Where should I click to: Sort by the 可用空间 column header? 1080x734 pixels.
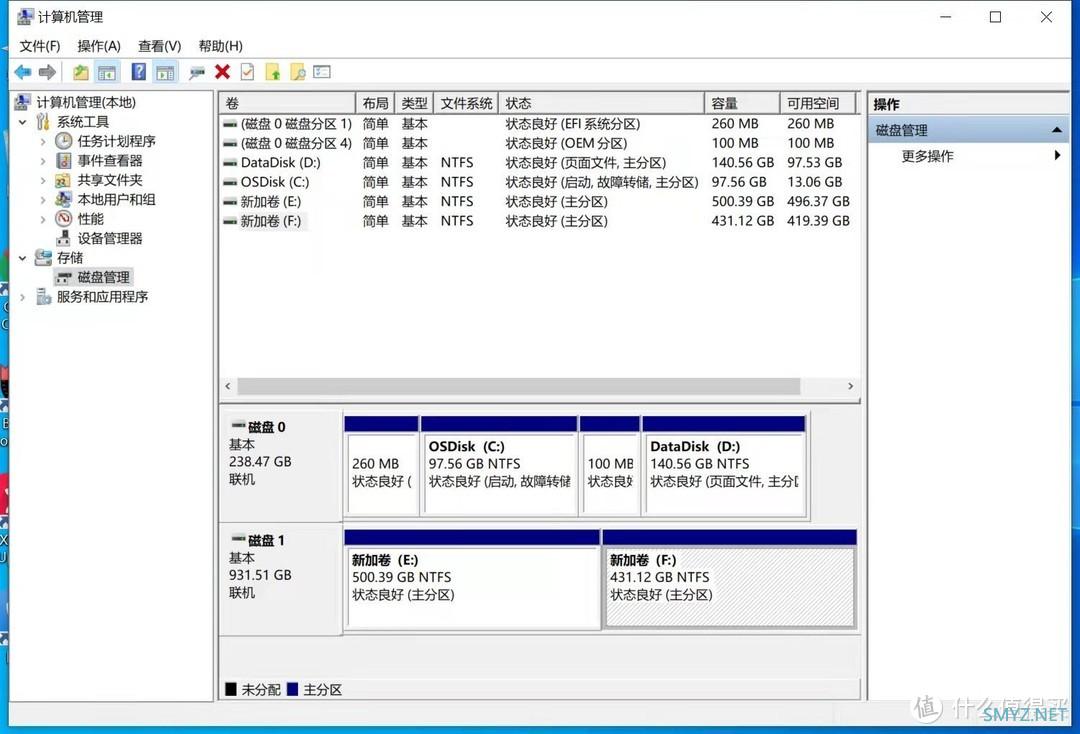pyautogui.click(x=817, y=103)
